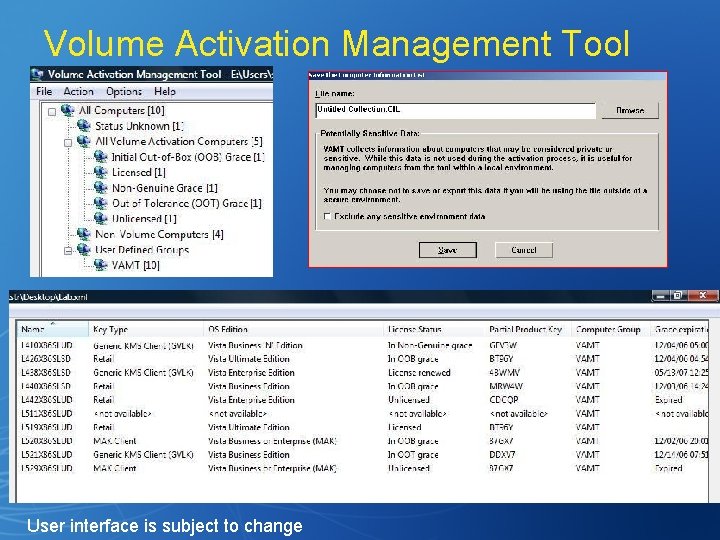Viewport: 720px width, 540px height.
Task: Click the VAMT [10] group icon
Action: tap(101, 265)
